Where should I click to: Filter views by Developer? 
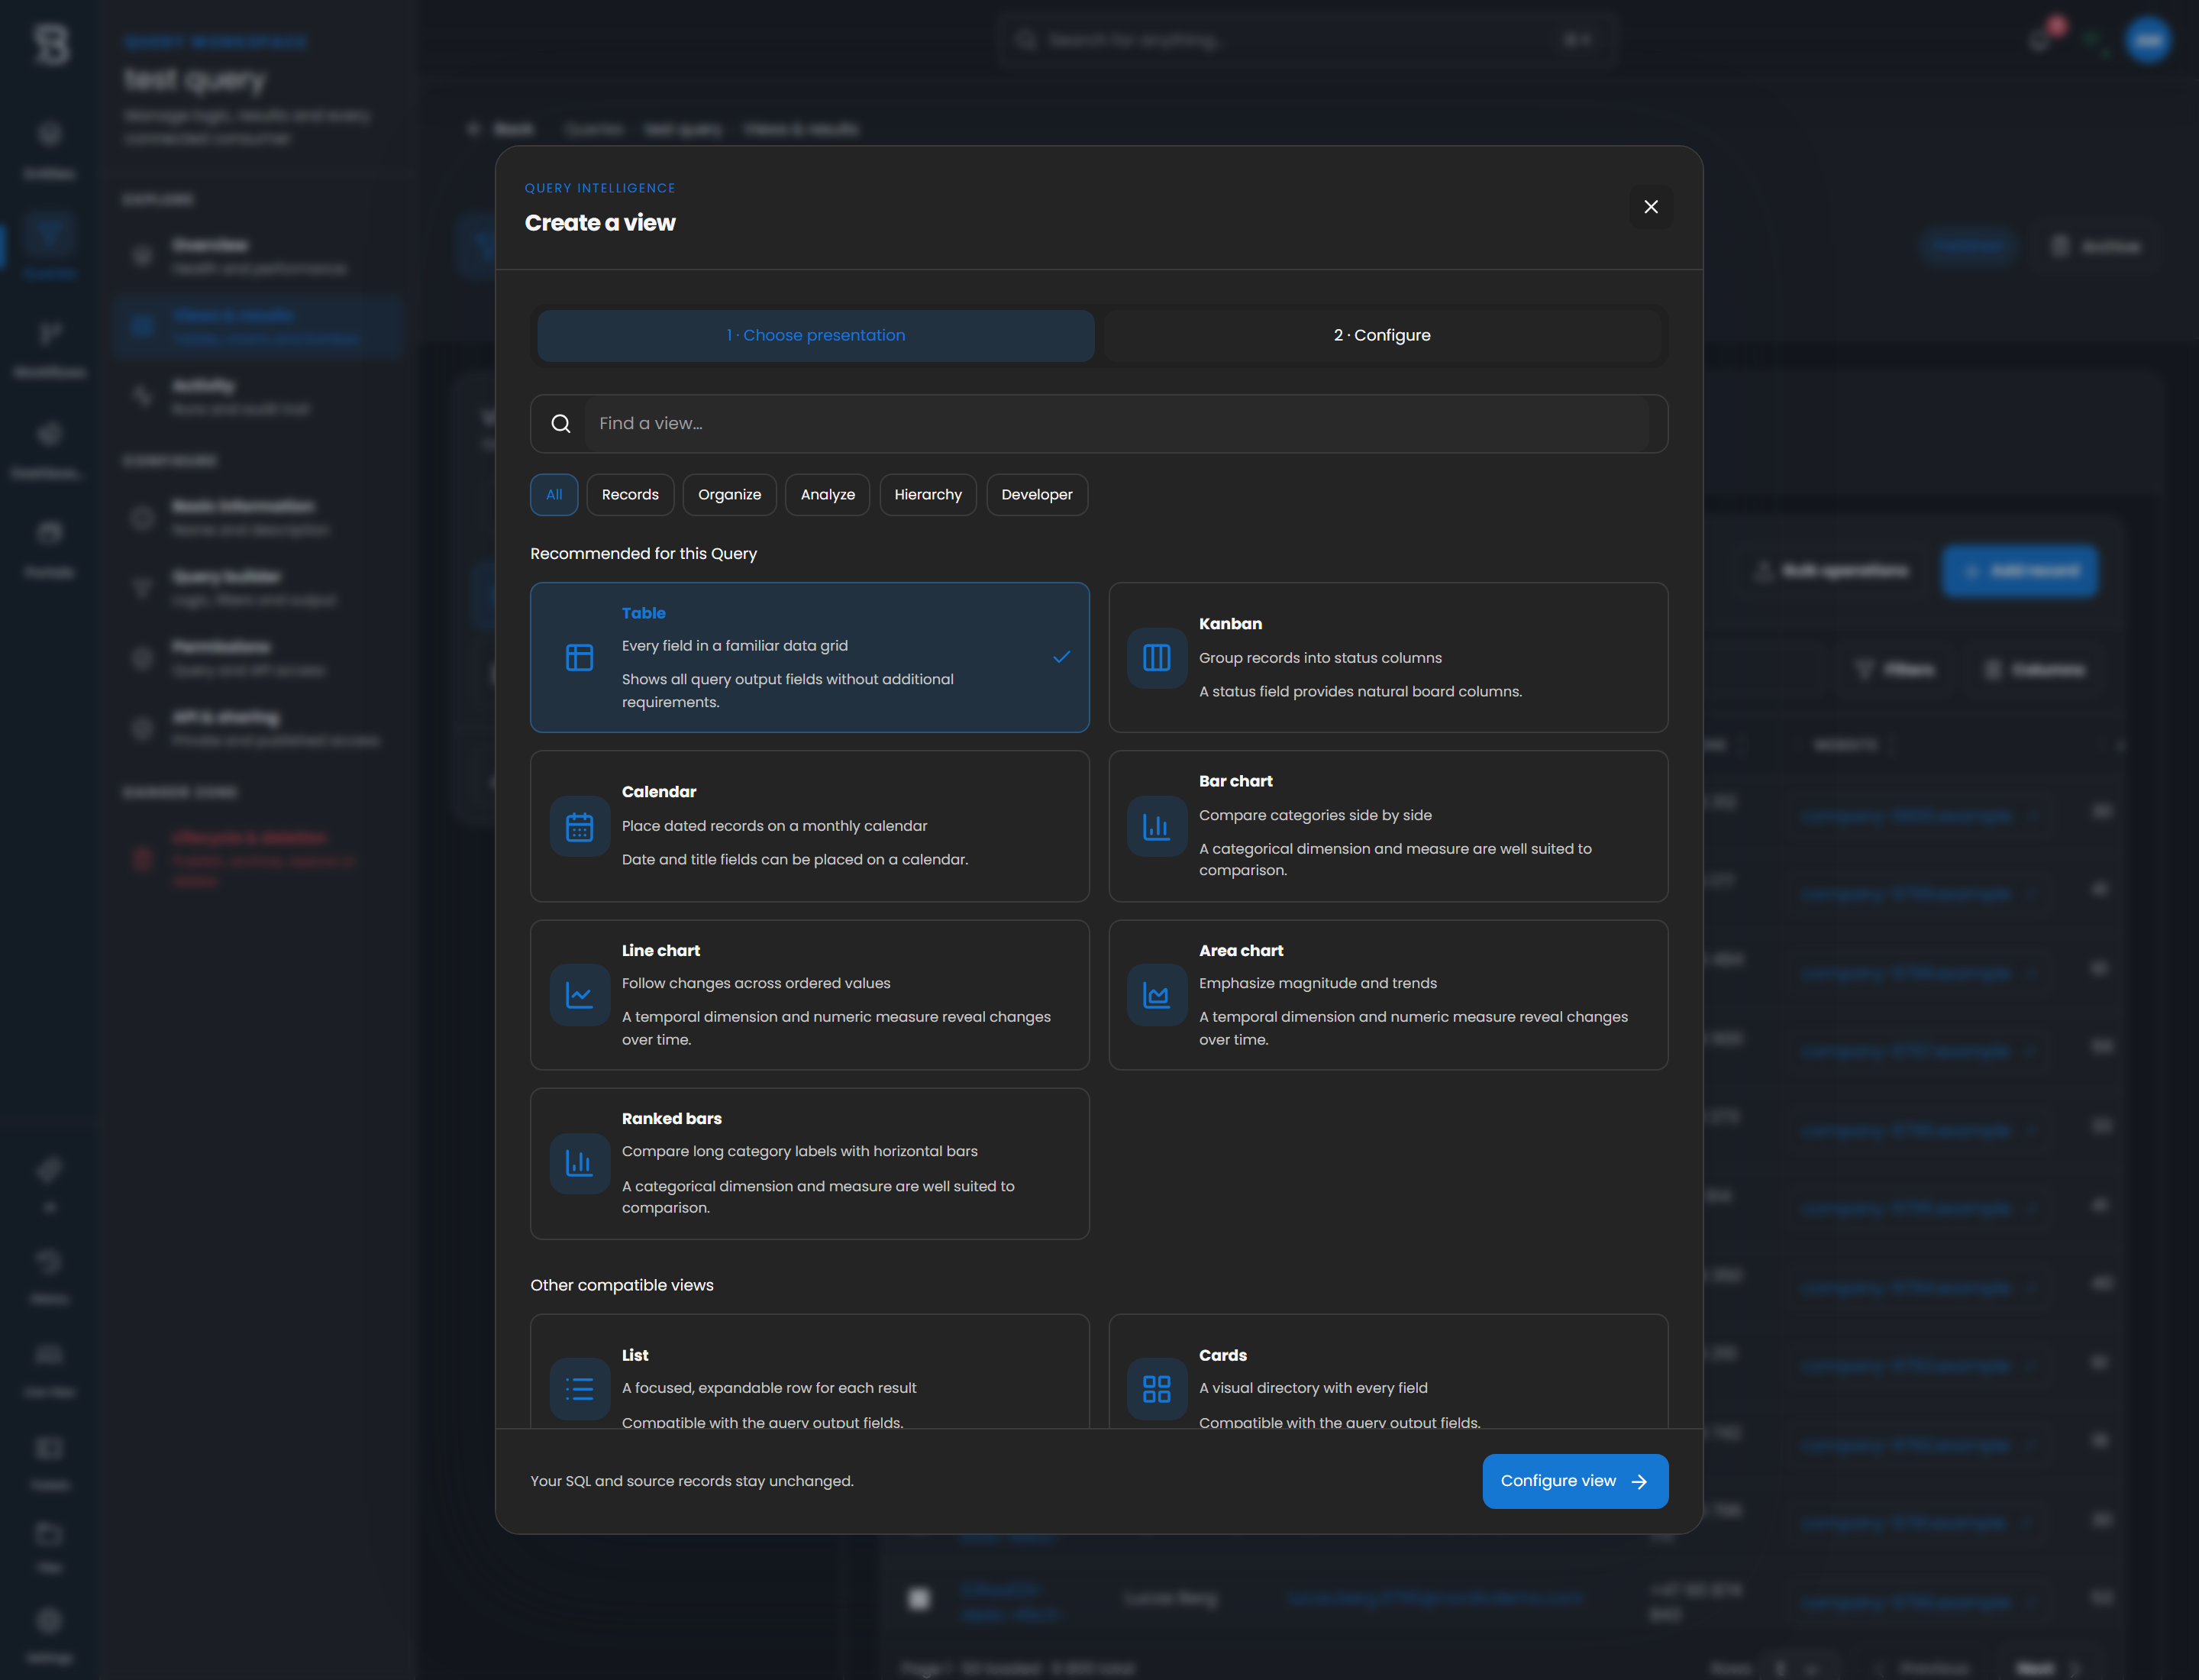click(x=1036, y=494)
